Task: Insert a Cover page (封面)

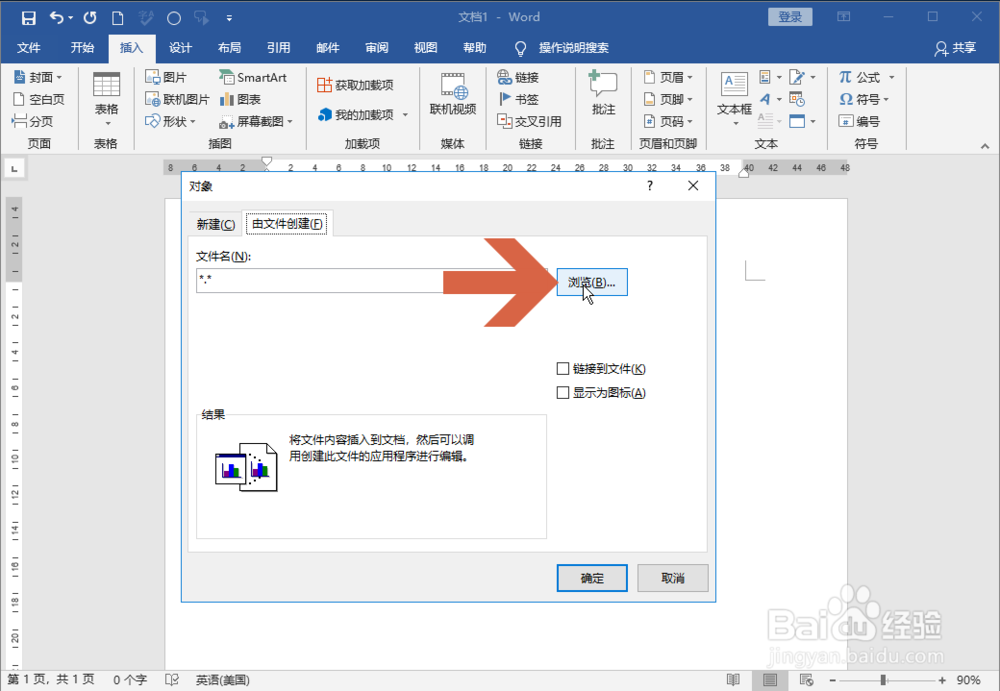Action: tap(38, 77)
